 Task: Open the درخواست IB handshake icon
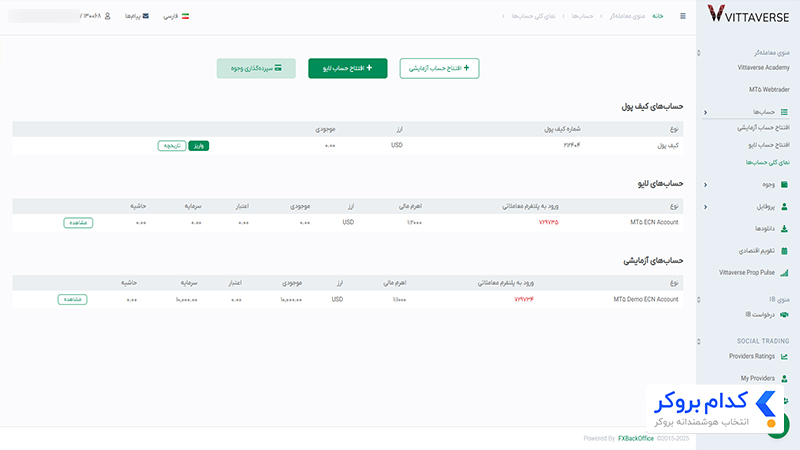coord(784,315)
